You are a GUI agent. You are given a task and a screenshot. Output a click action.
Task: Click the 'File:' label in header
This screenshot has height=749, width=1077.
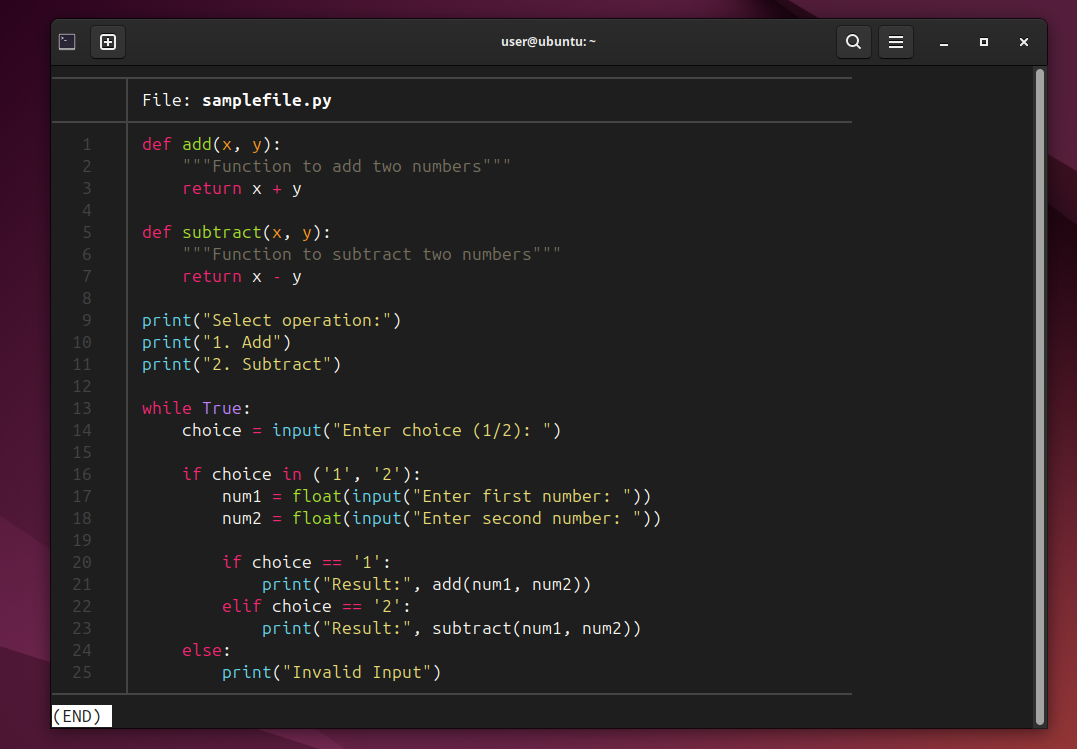point(166,100)
